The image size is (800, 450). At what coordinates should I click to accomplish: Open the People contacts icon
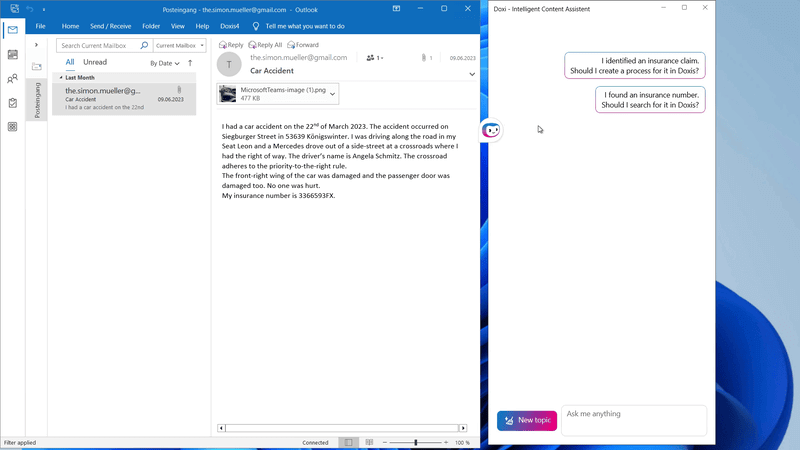(12, 79)
